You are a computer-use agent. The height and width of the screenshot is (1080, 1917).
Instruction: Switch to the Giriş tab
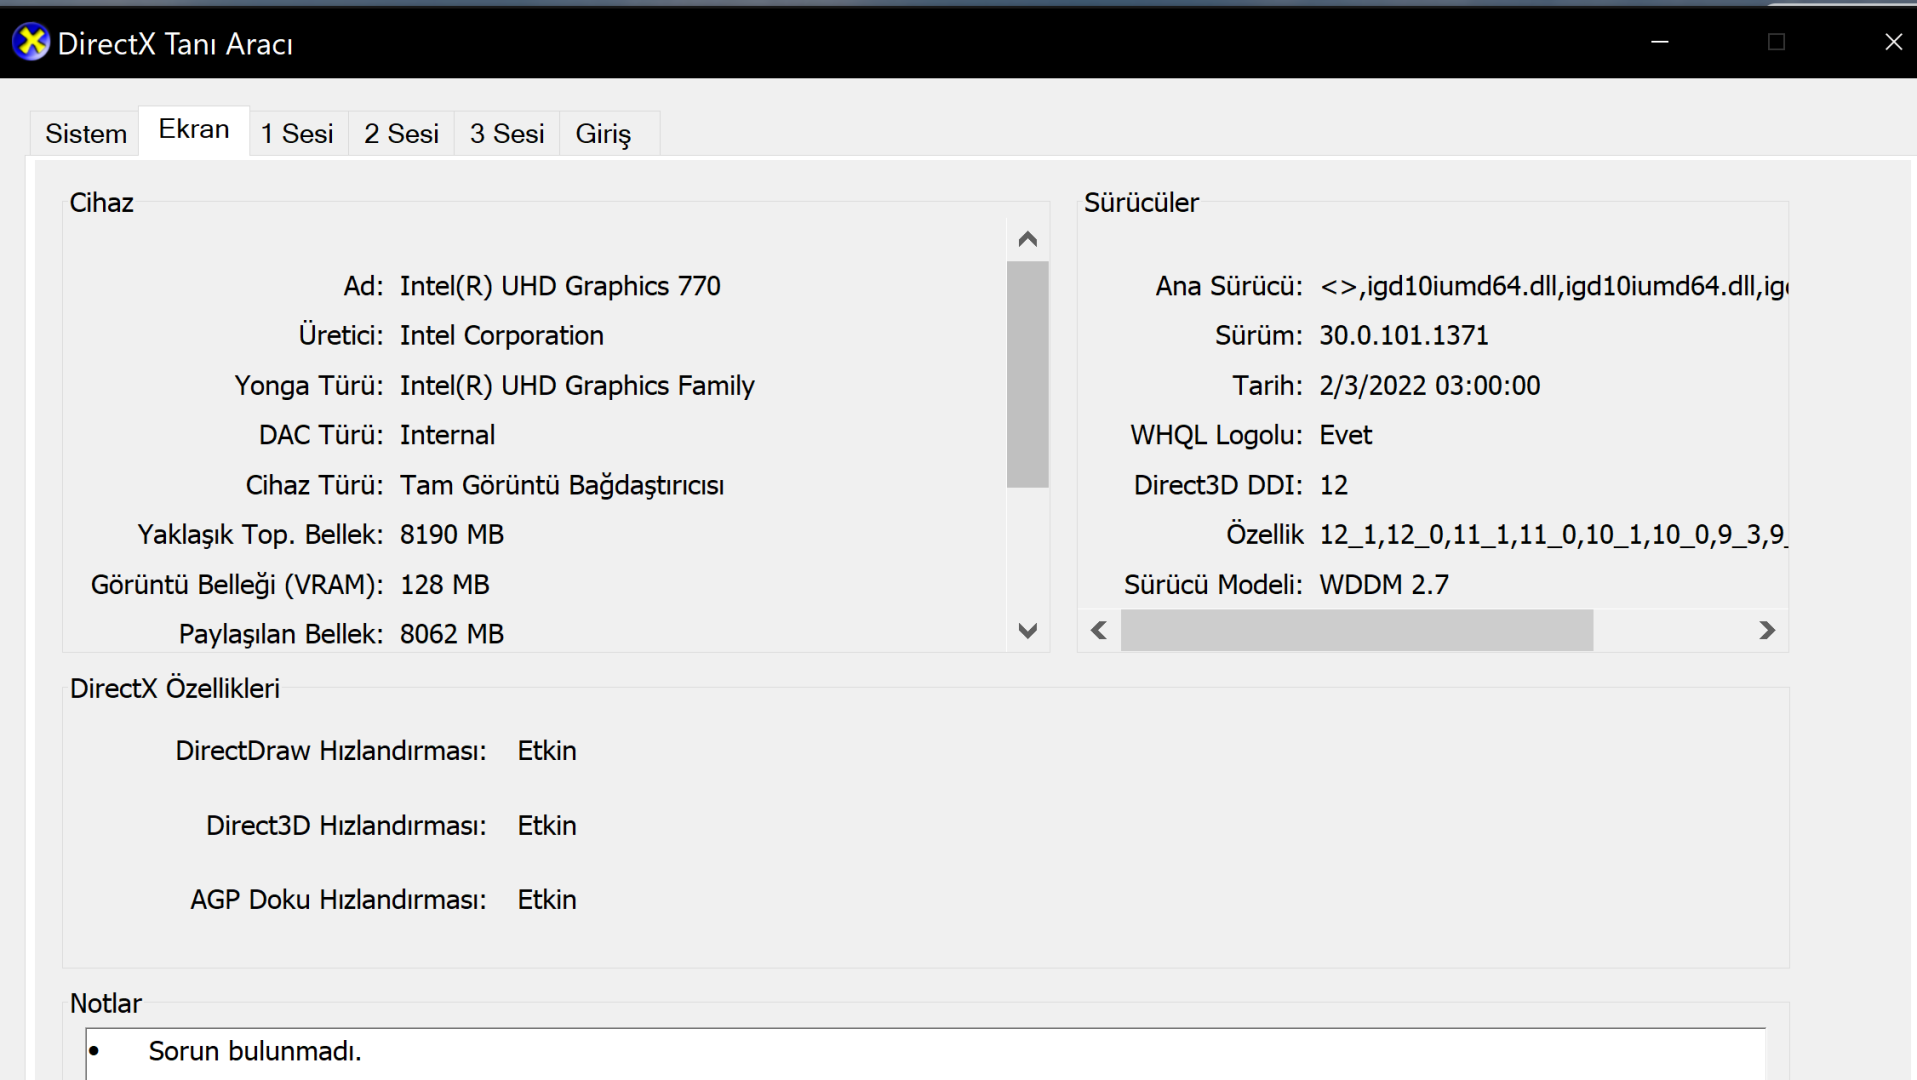click(x=603, y=134)
